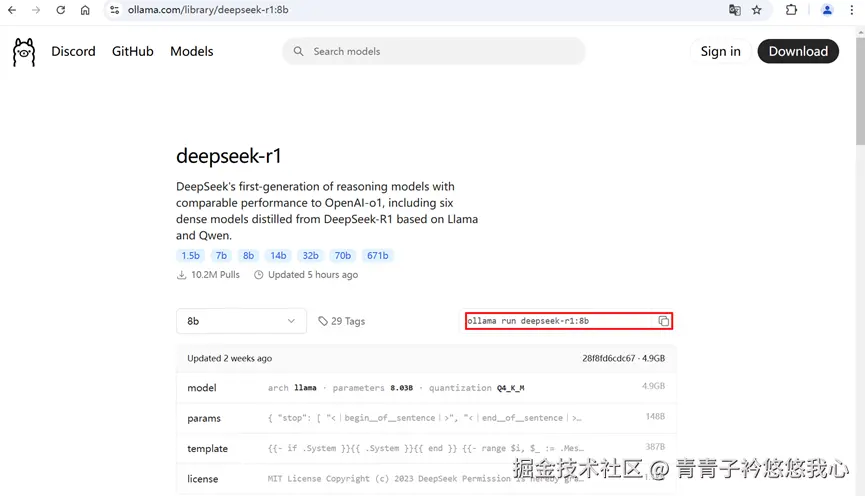Viewport: 865px width, 496px height.
Task: Open the Discord link
Action: tap(73, 51)
